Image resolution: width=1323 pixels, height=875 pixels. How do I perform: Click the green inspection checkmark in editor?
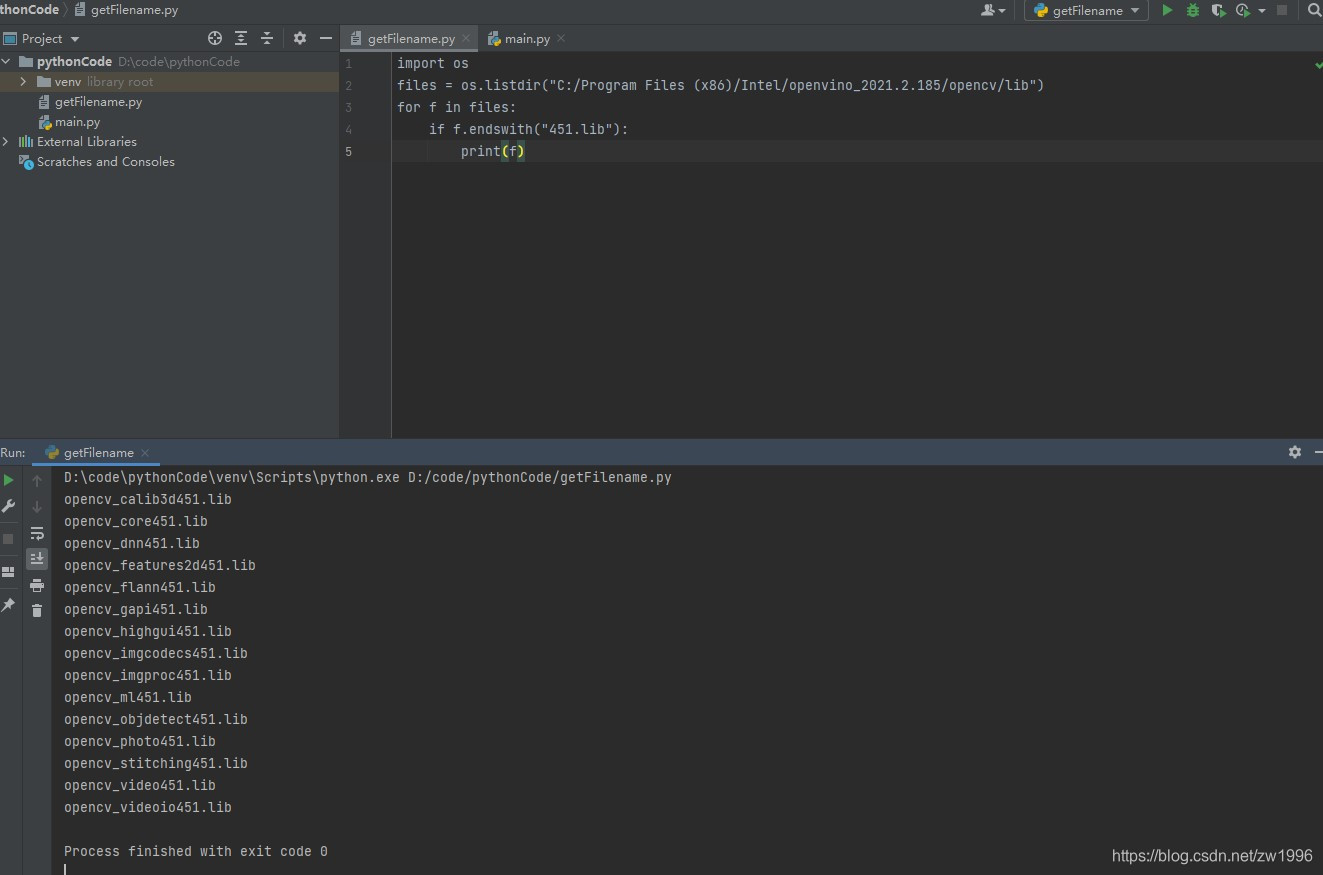tap(1318, 64)
